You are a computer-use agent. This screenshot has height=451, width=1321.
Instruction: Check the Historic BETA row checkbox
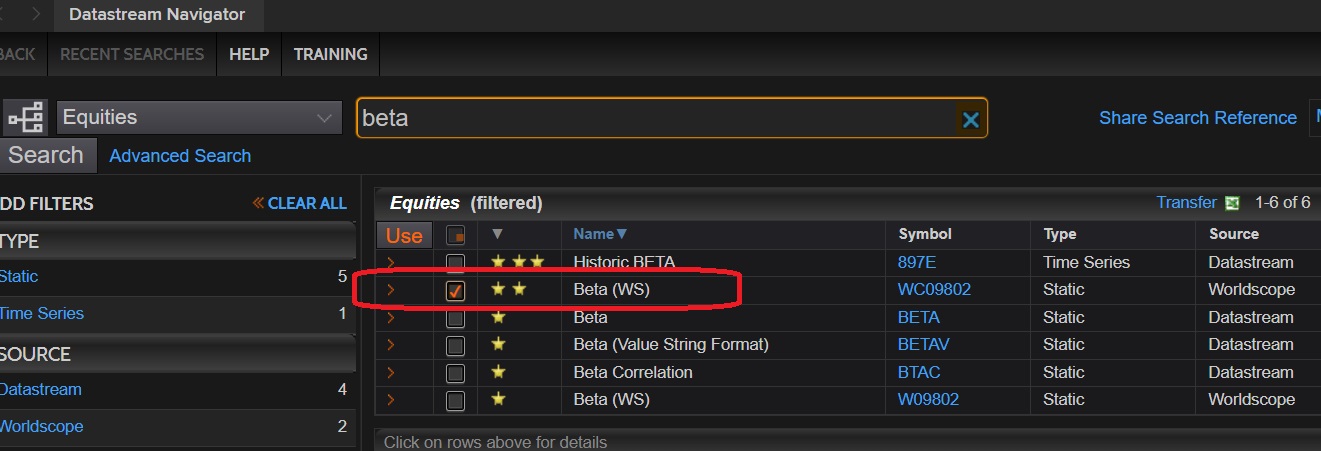(455, 263)
